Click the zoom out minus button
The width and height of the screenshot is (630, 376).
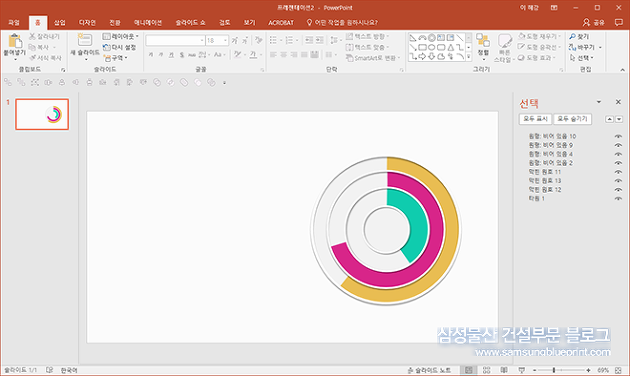point(535,370)
